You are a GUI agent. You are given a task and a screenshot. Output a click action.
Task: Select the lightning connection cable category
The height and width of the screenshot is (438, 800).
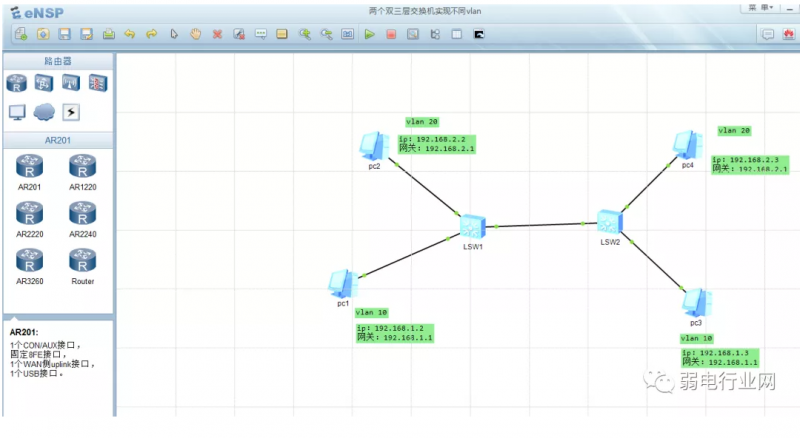(71, 112)
